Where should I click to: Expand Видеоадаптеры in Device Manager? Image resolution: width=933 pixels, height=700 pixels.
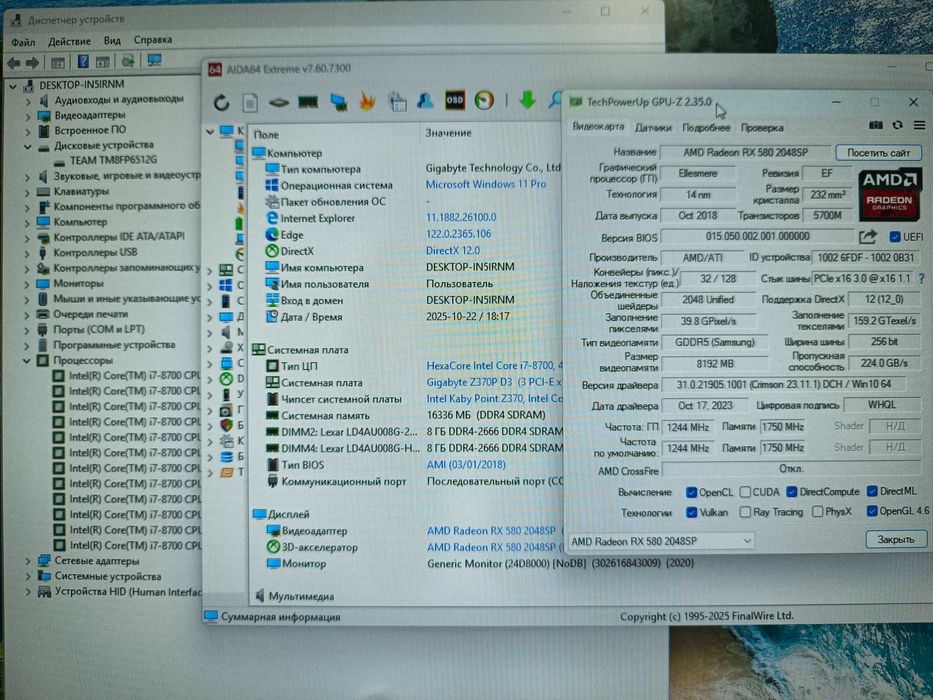[28, 115]
